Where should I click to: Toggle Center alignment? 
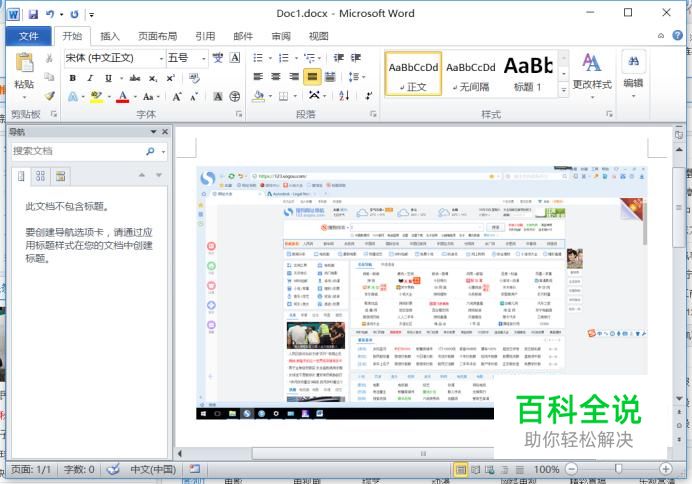(x=276, y=77)
